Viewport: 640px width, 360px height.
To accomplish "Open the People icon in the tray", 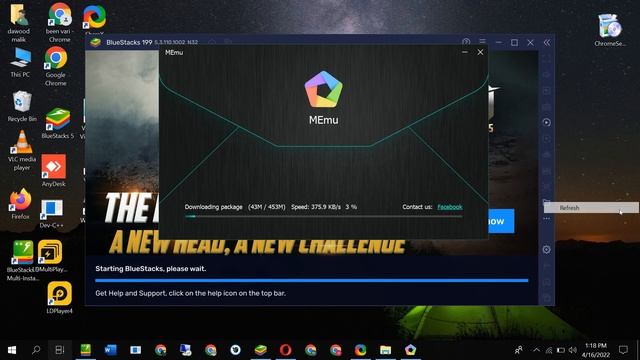I will point(519,350).
